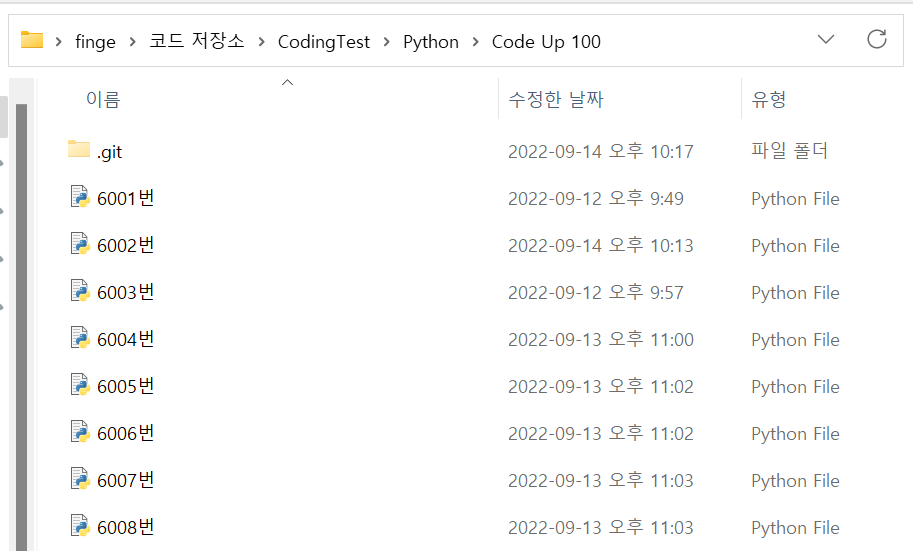Select the .git folder name

(x=109, y=152)
